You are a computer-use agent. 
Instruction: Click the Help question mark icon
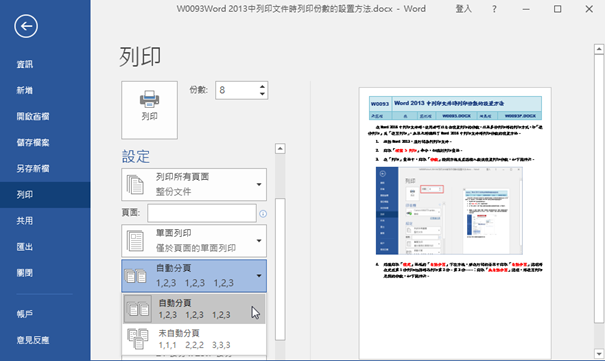click(x=494, y=9)
